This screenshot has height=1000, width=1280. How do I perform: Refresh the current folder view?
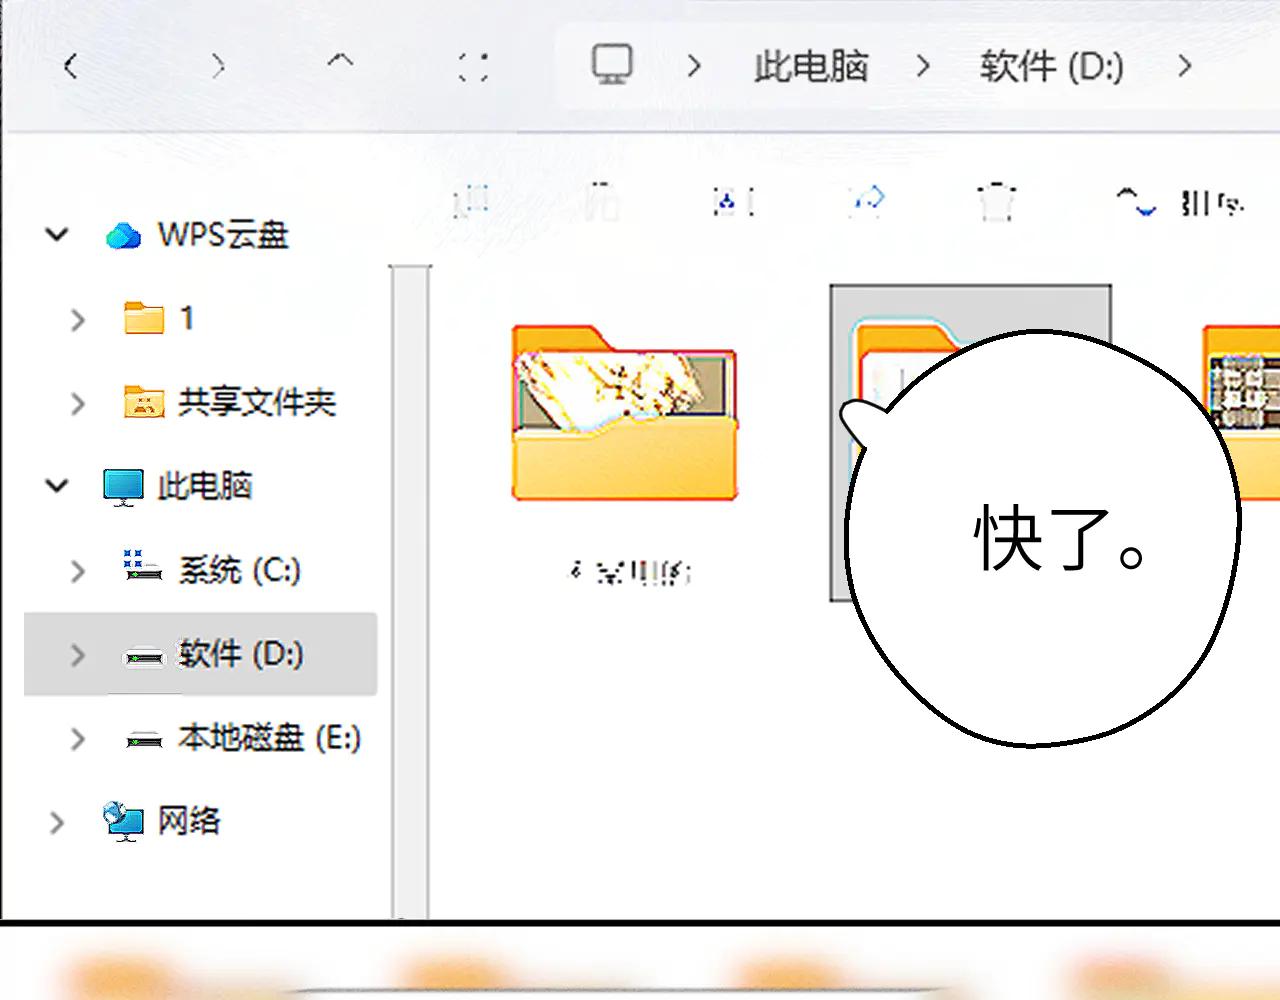click(x=473, y=67)
